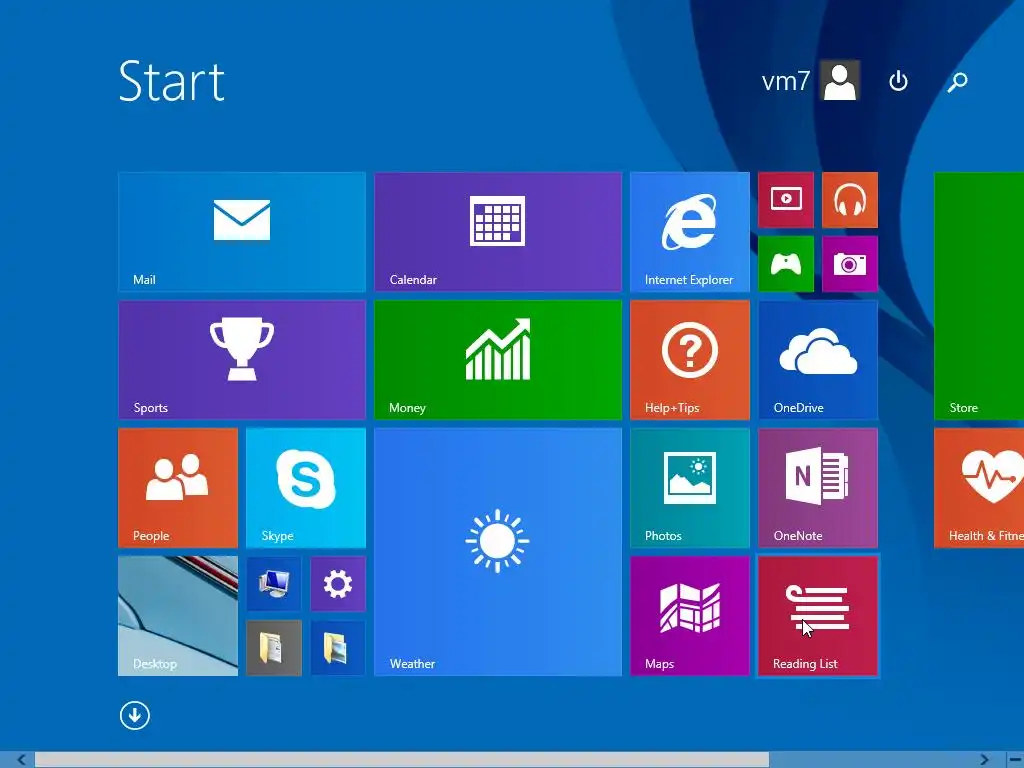
Task: Click the vm7 account picture
Action: (x=840, y=81)
